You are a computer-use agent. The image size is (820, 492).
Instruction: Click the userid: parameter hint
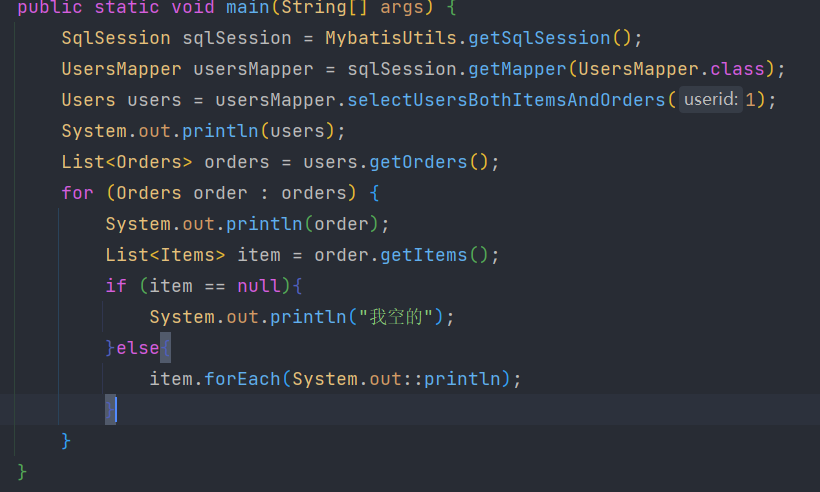click(x=711, y=99)
